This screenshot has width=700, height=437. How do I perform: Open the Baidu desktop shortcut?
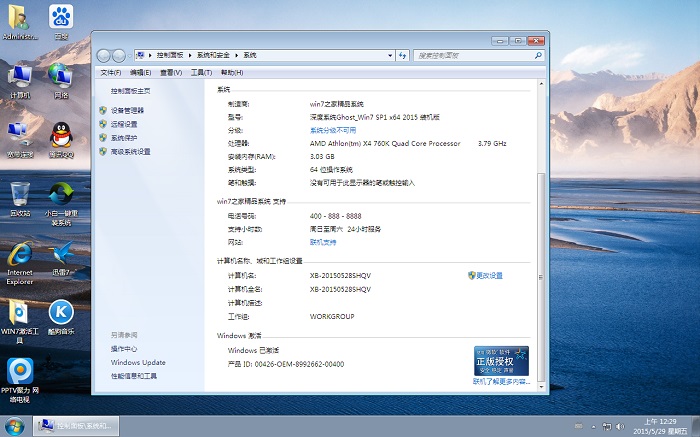coord(60,19)
